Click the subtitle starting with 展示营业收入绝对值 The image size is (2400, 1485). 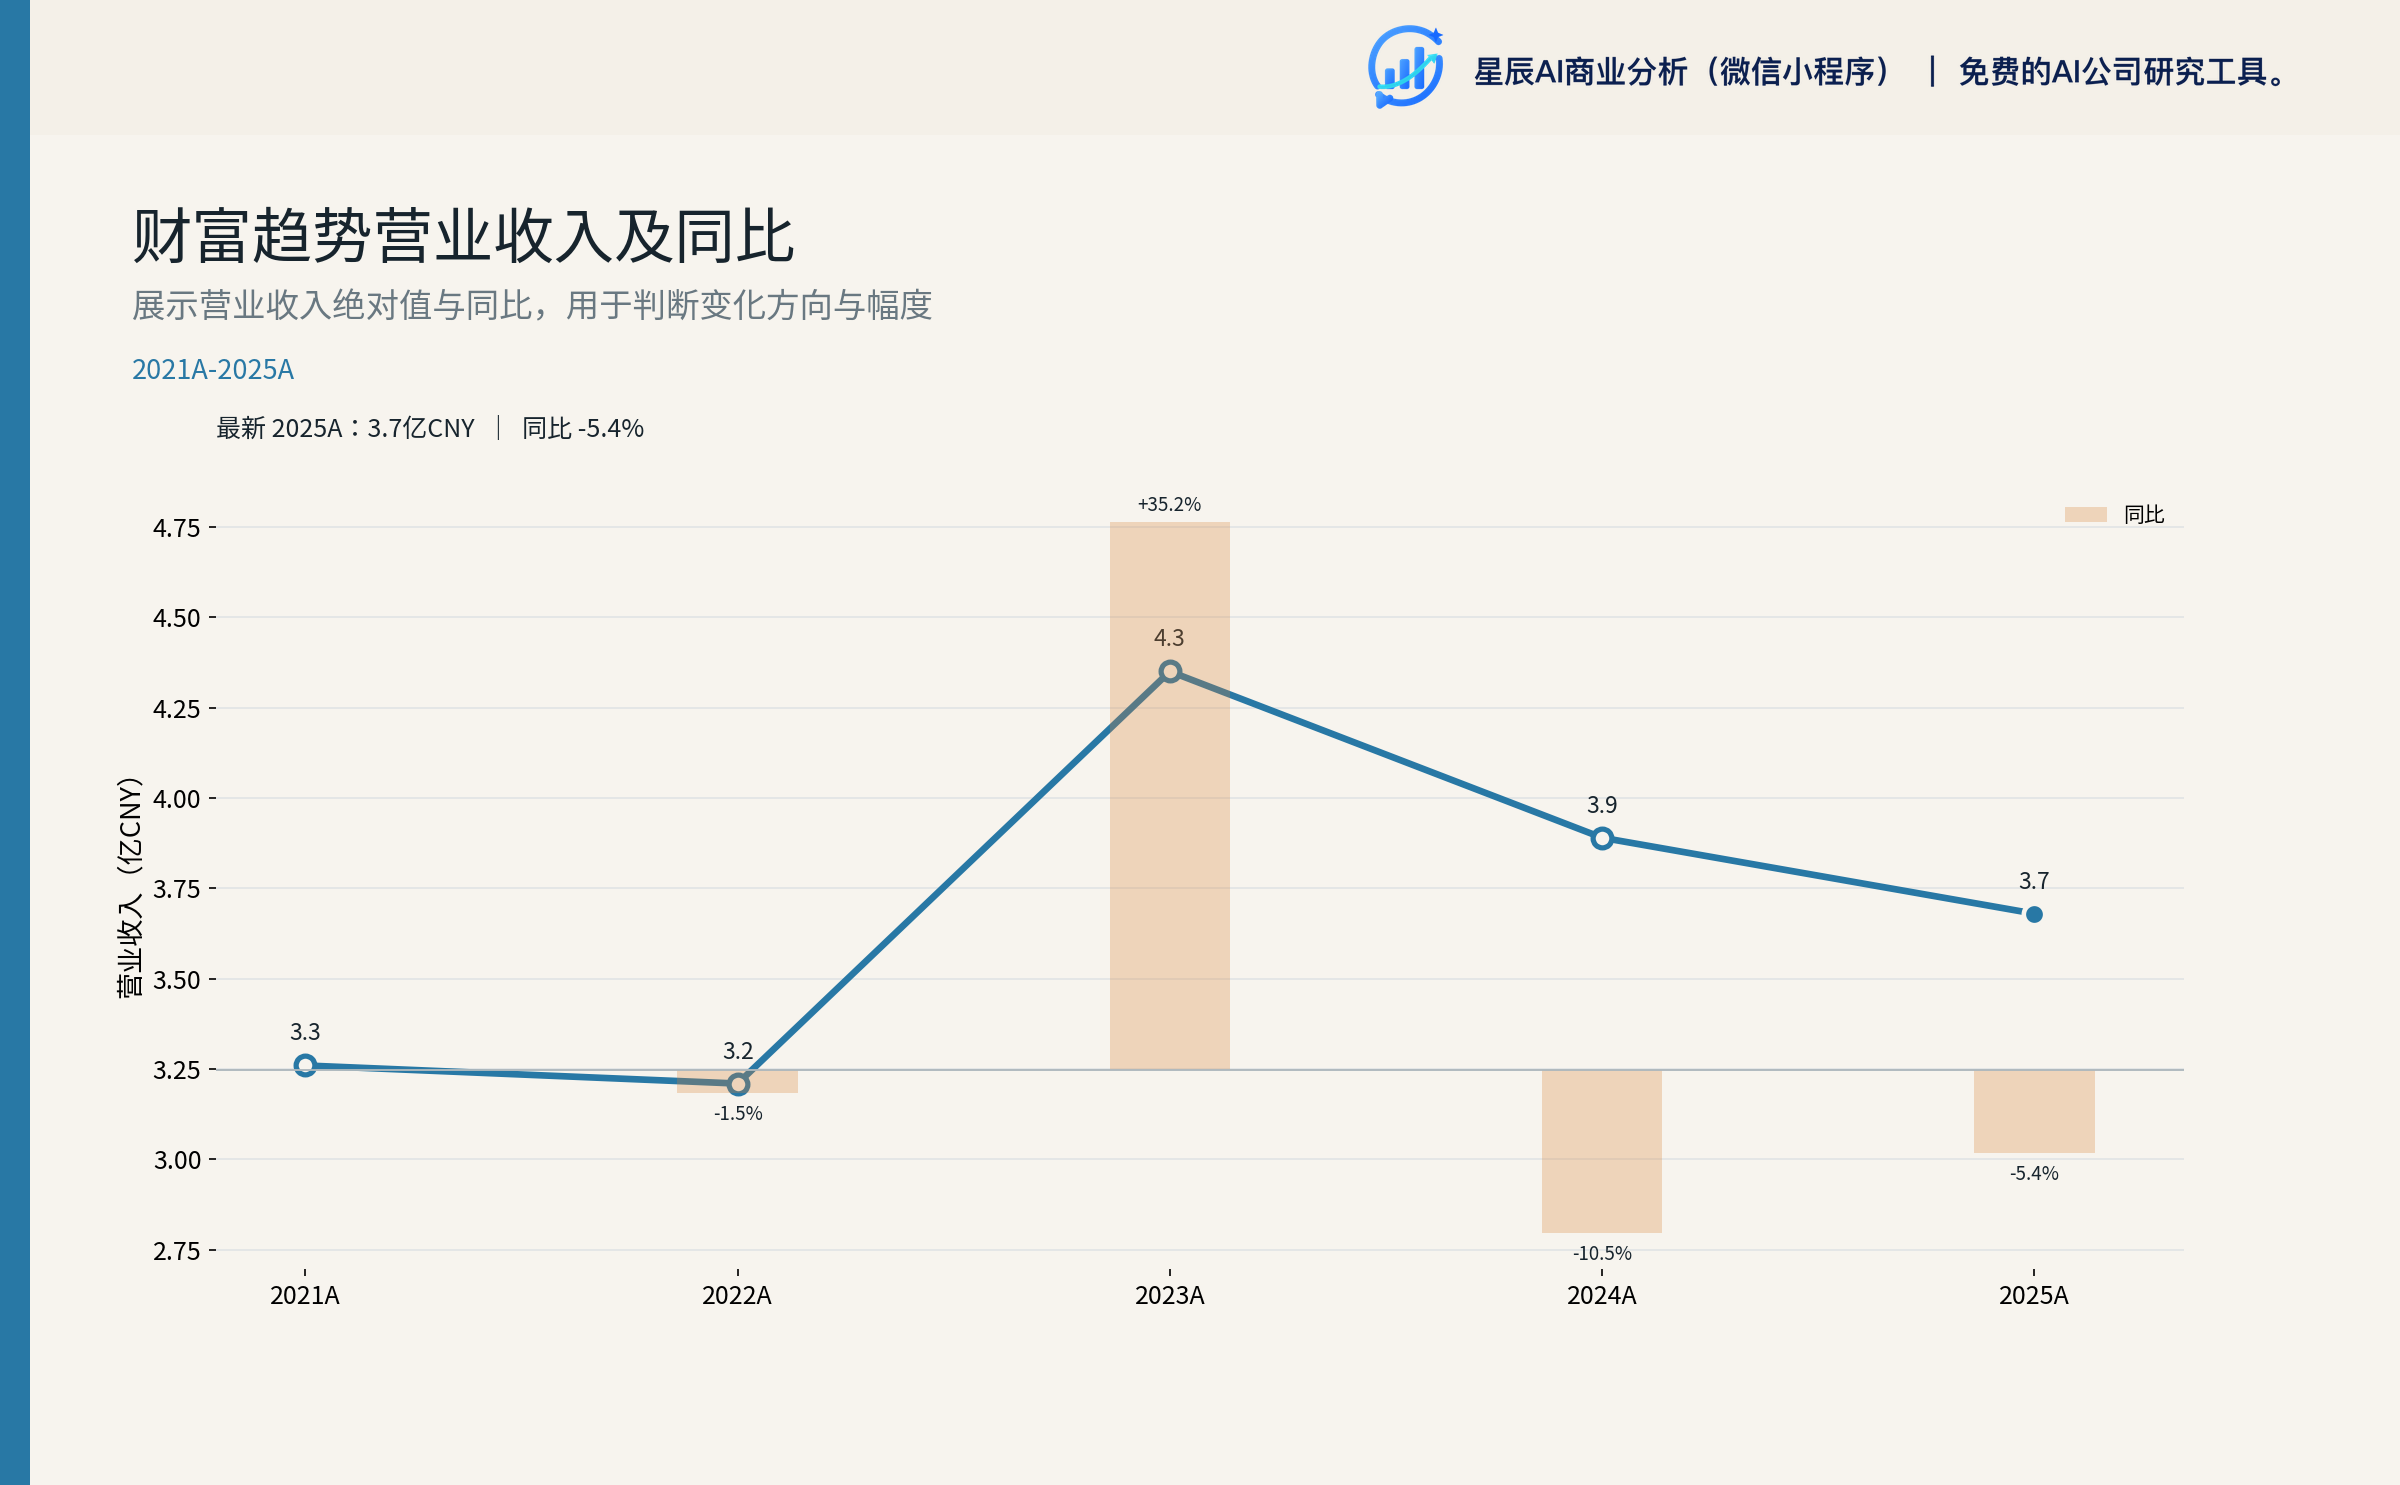pyautogui.click(x=532, y=305)
